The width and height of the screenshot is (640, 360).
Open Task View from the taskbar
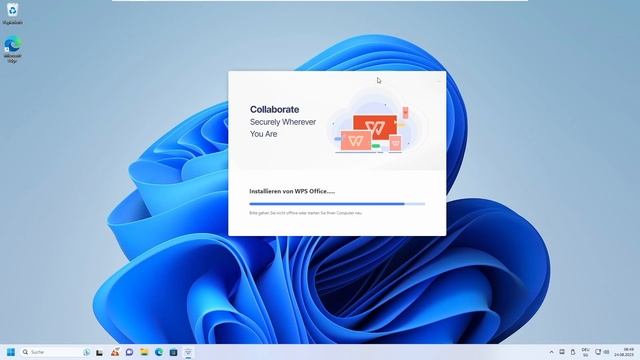[x=100, y=352]
